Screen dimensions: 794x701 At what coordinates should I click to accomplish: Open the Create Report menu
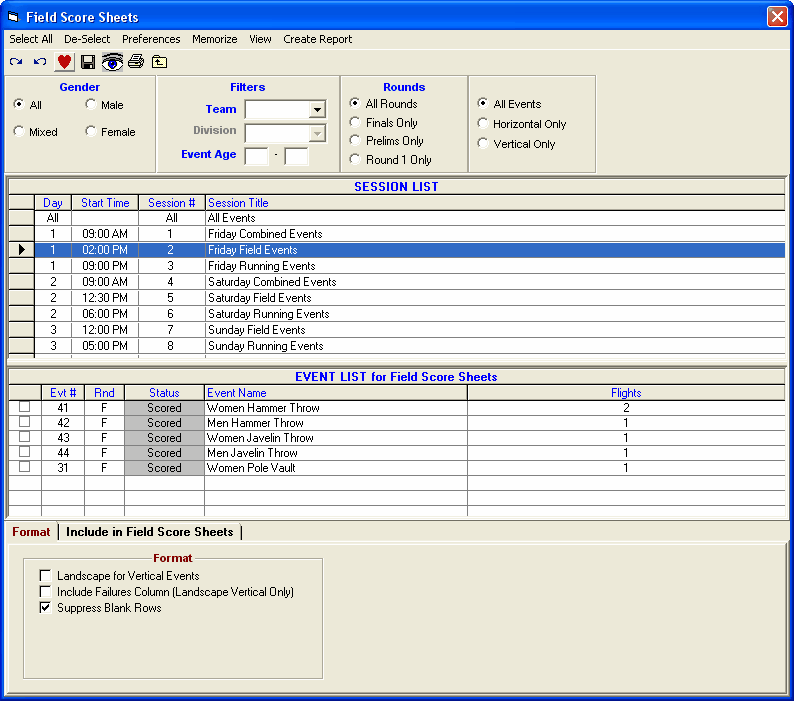tap(317, 39)
